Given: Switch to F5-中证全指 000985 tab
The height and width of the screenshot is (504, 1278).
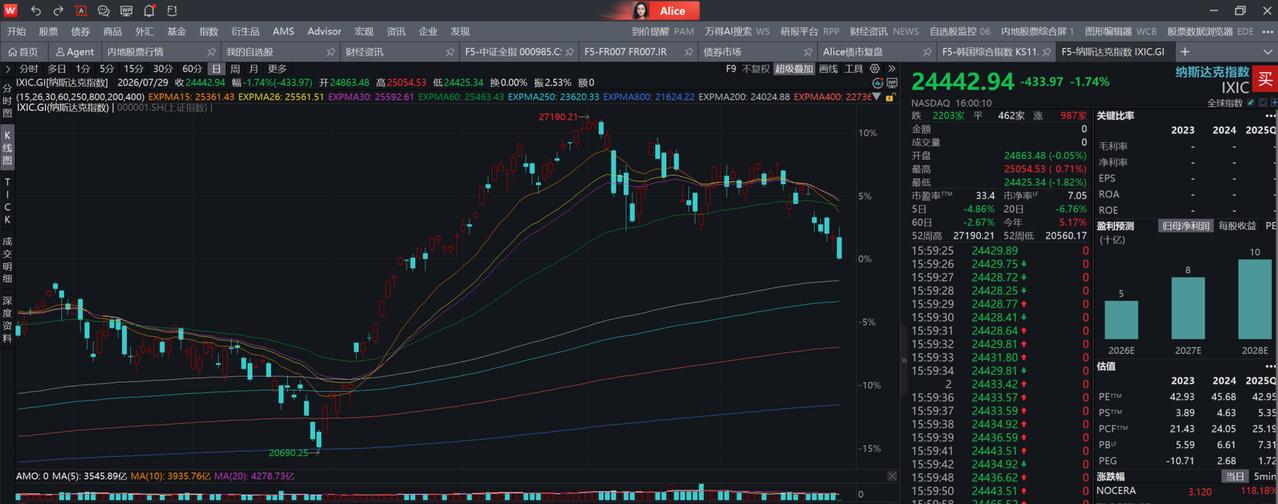Looking at the screenshot, I should click(x=518, y=51).
